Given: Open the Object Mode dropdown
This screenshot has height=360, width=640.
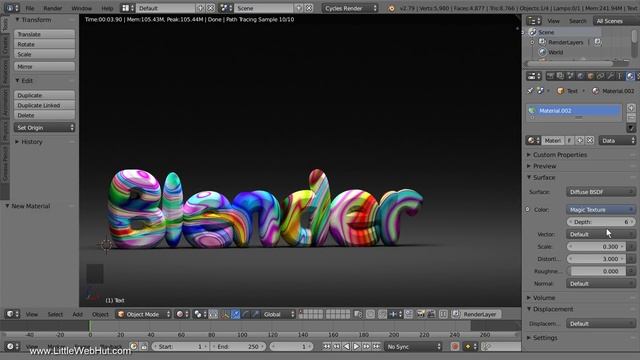Looking at the screenshot, I should click(143, 314).
